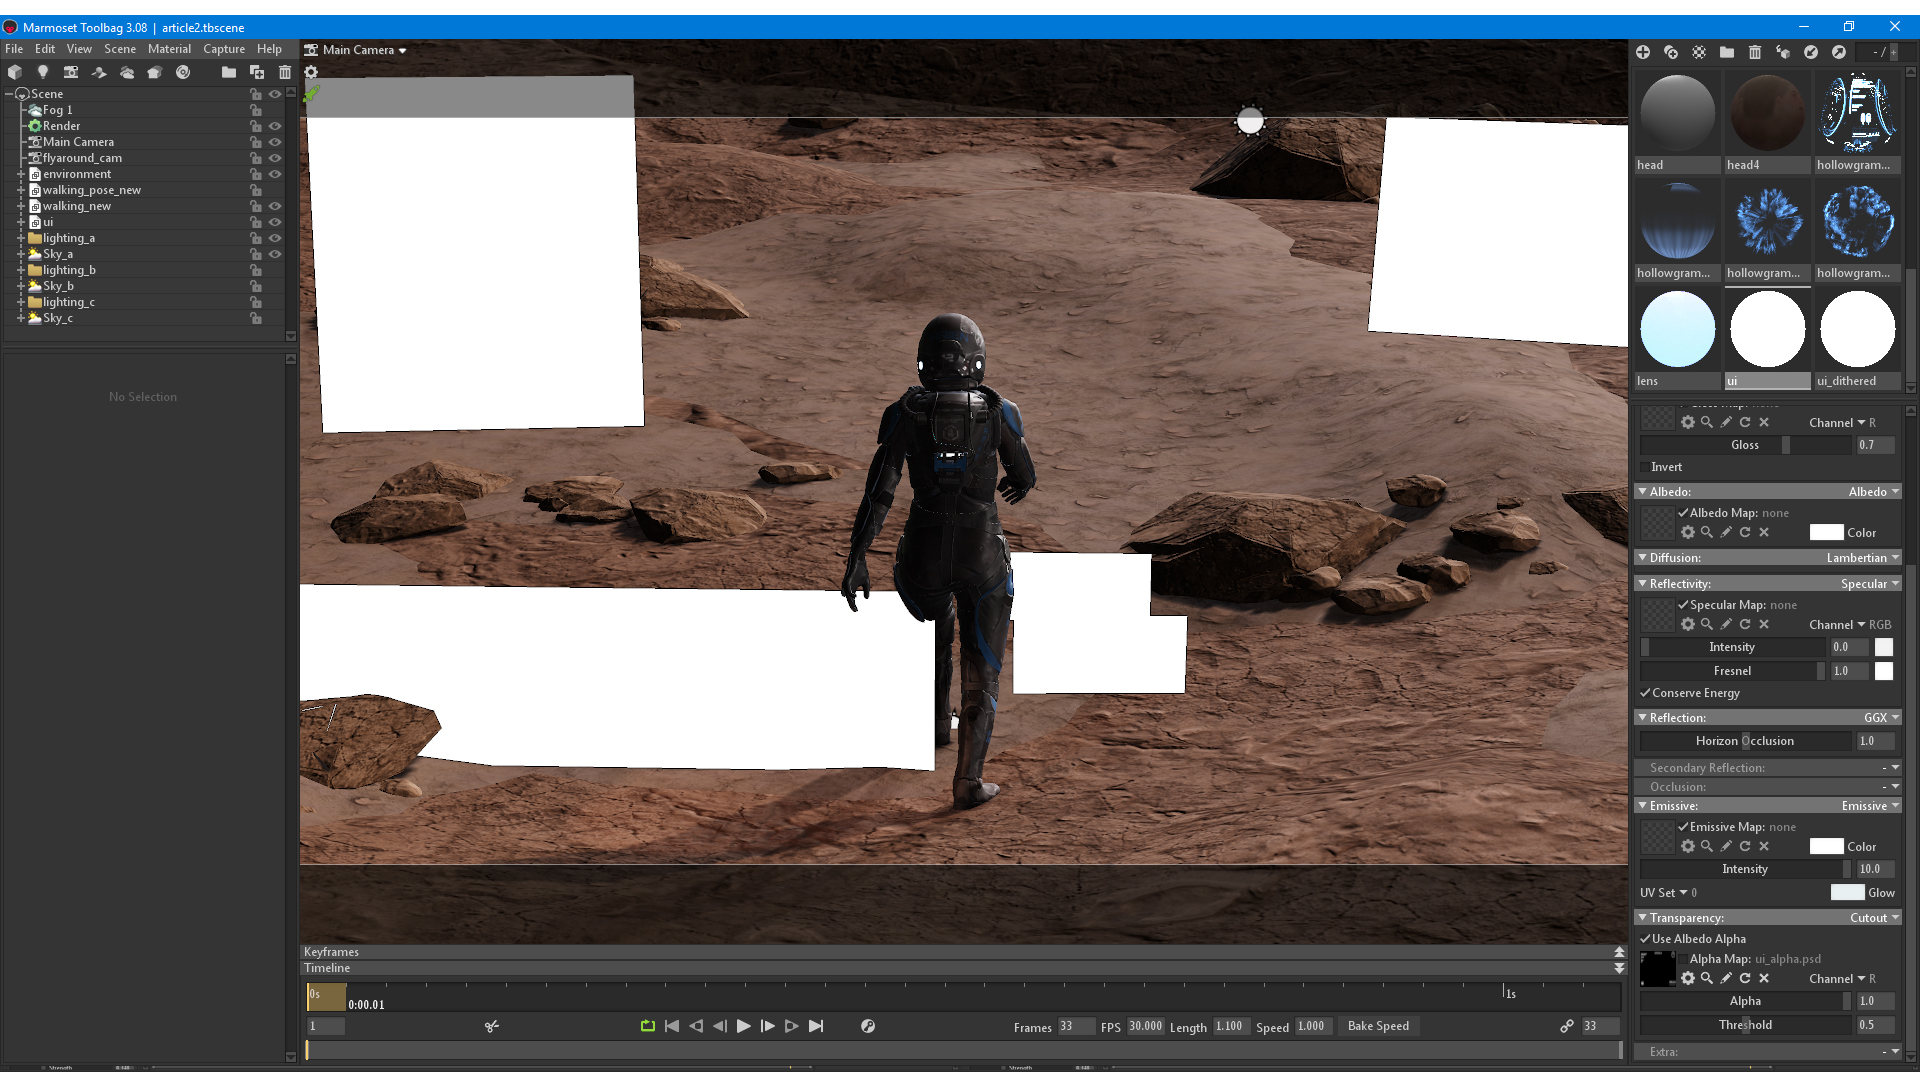The image size is (1920, 1080).
Task: Expand the environment tree item
Action: 20,174
